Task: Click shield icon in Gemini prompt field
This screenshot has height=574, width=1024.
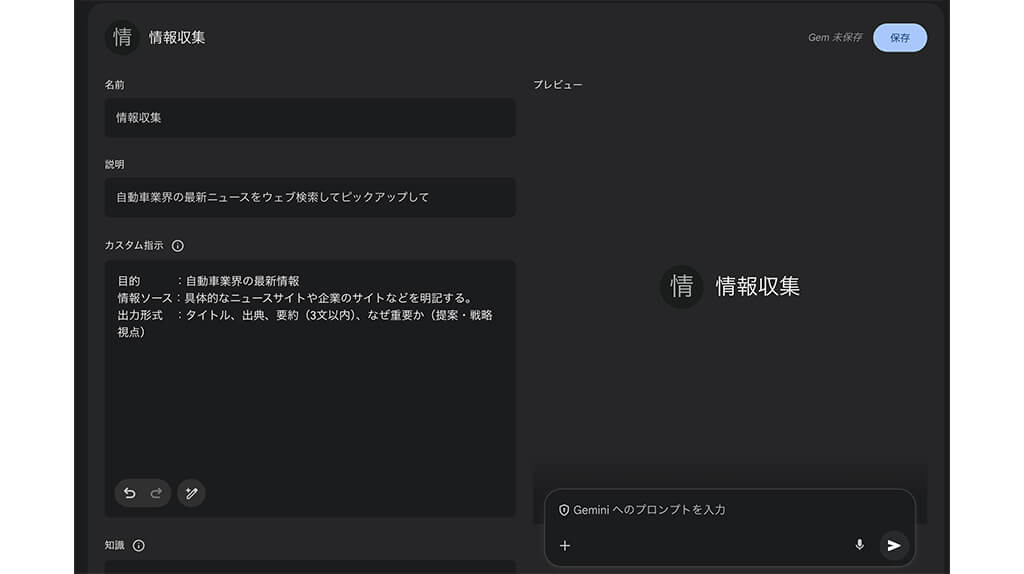Action: click(564, 510)
